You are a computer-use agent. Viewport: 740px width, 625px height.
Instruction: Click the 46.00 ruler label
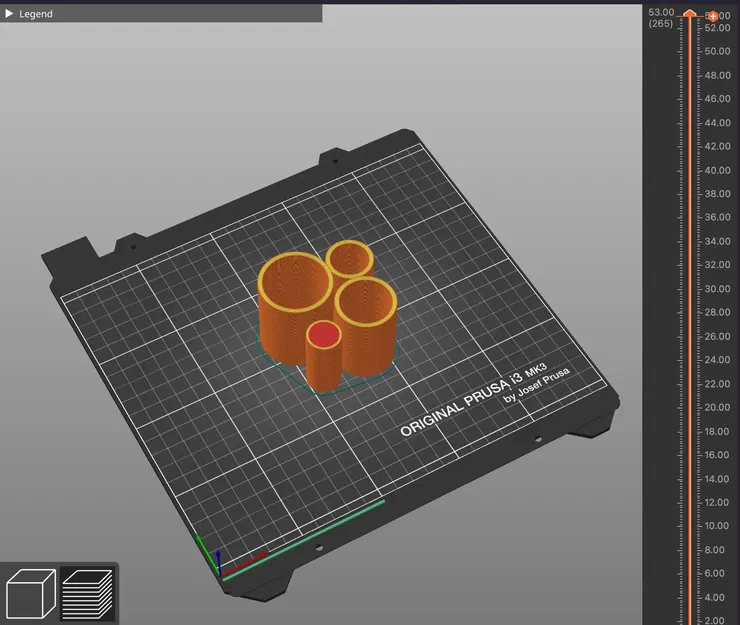coord(717,99)
